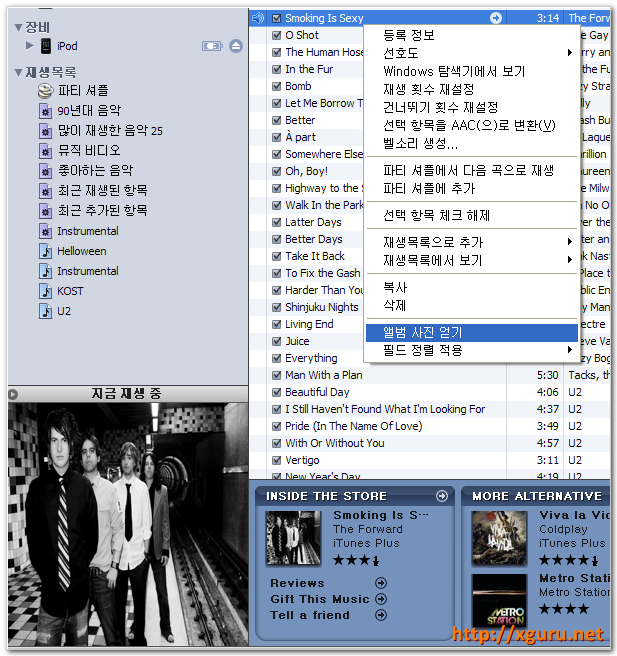
Task: Select 건너뛰기 횟수 재설정 menu item
Action: click(471, 107)
